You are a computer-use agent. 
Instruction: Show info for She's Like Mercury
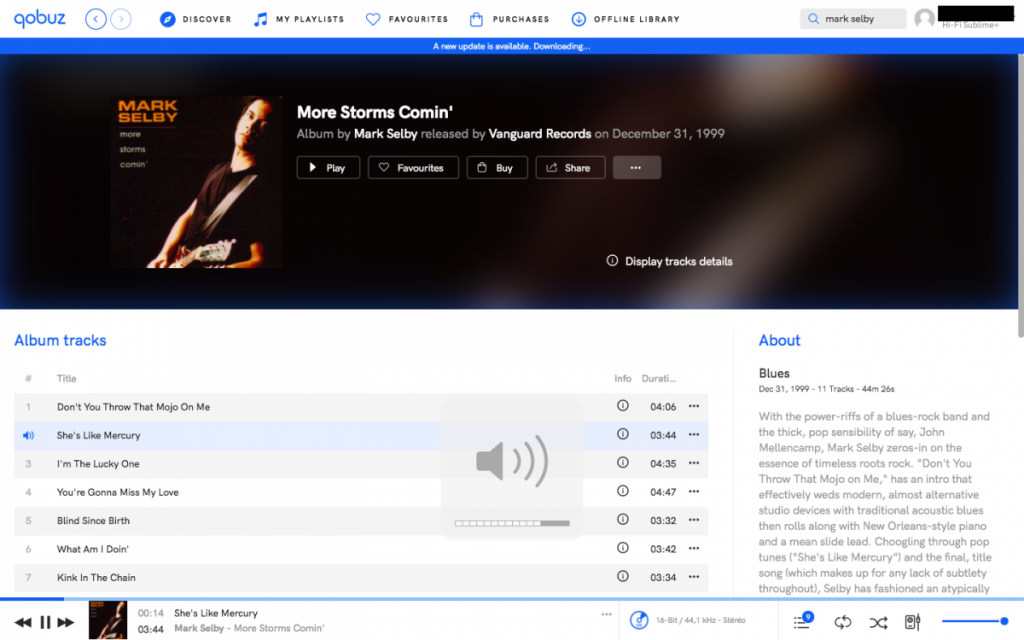click(622, 434)
